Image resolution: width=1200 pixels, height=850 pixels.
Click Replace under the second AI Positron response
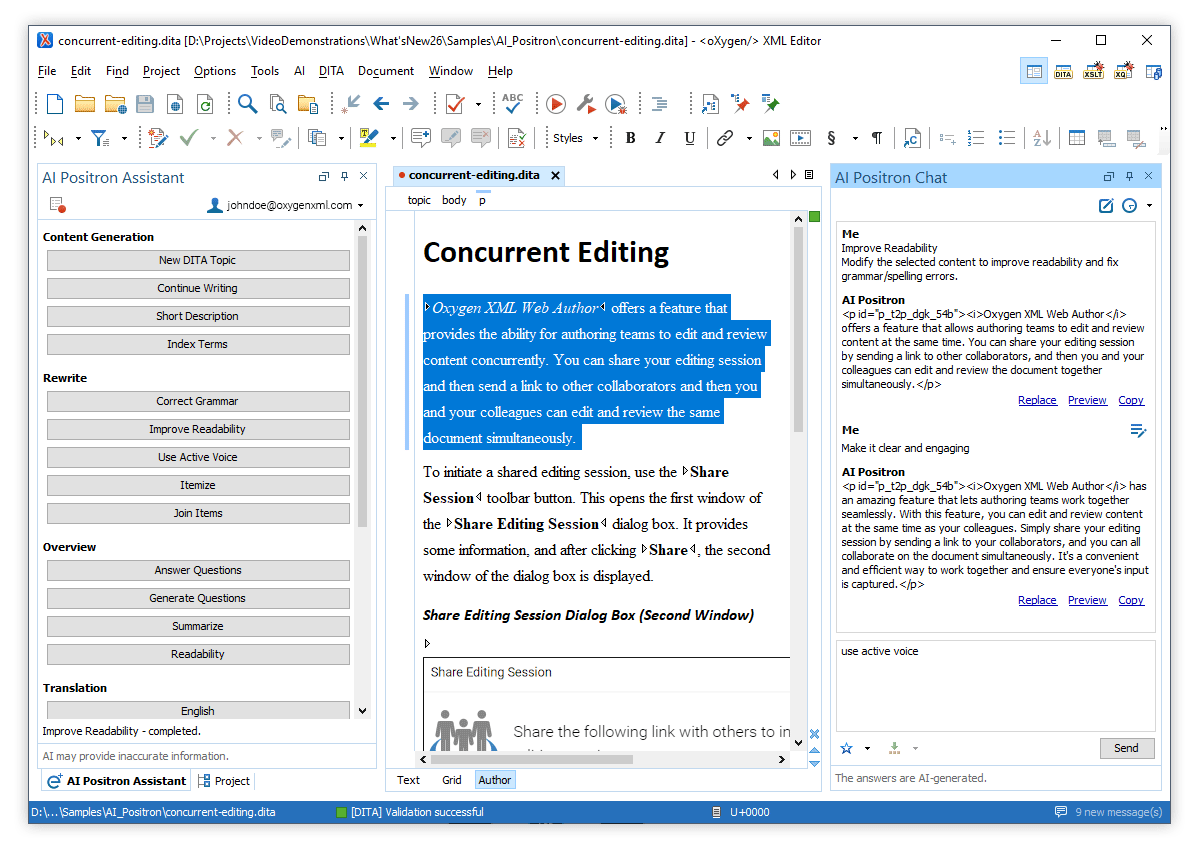click(x=1037, y=600)
